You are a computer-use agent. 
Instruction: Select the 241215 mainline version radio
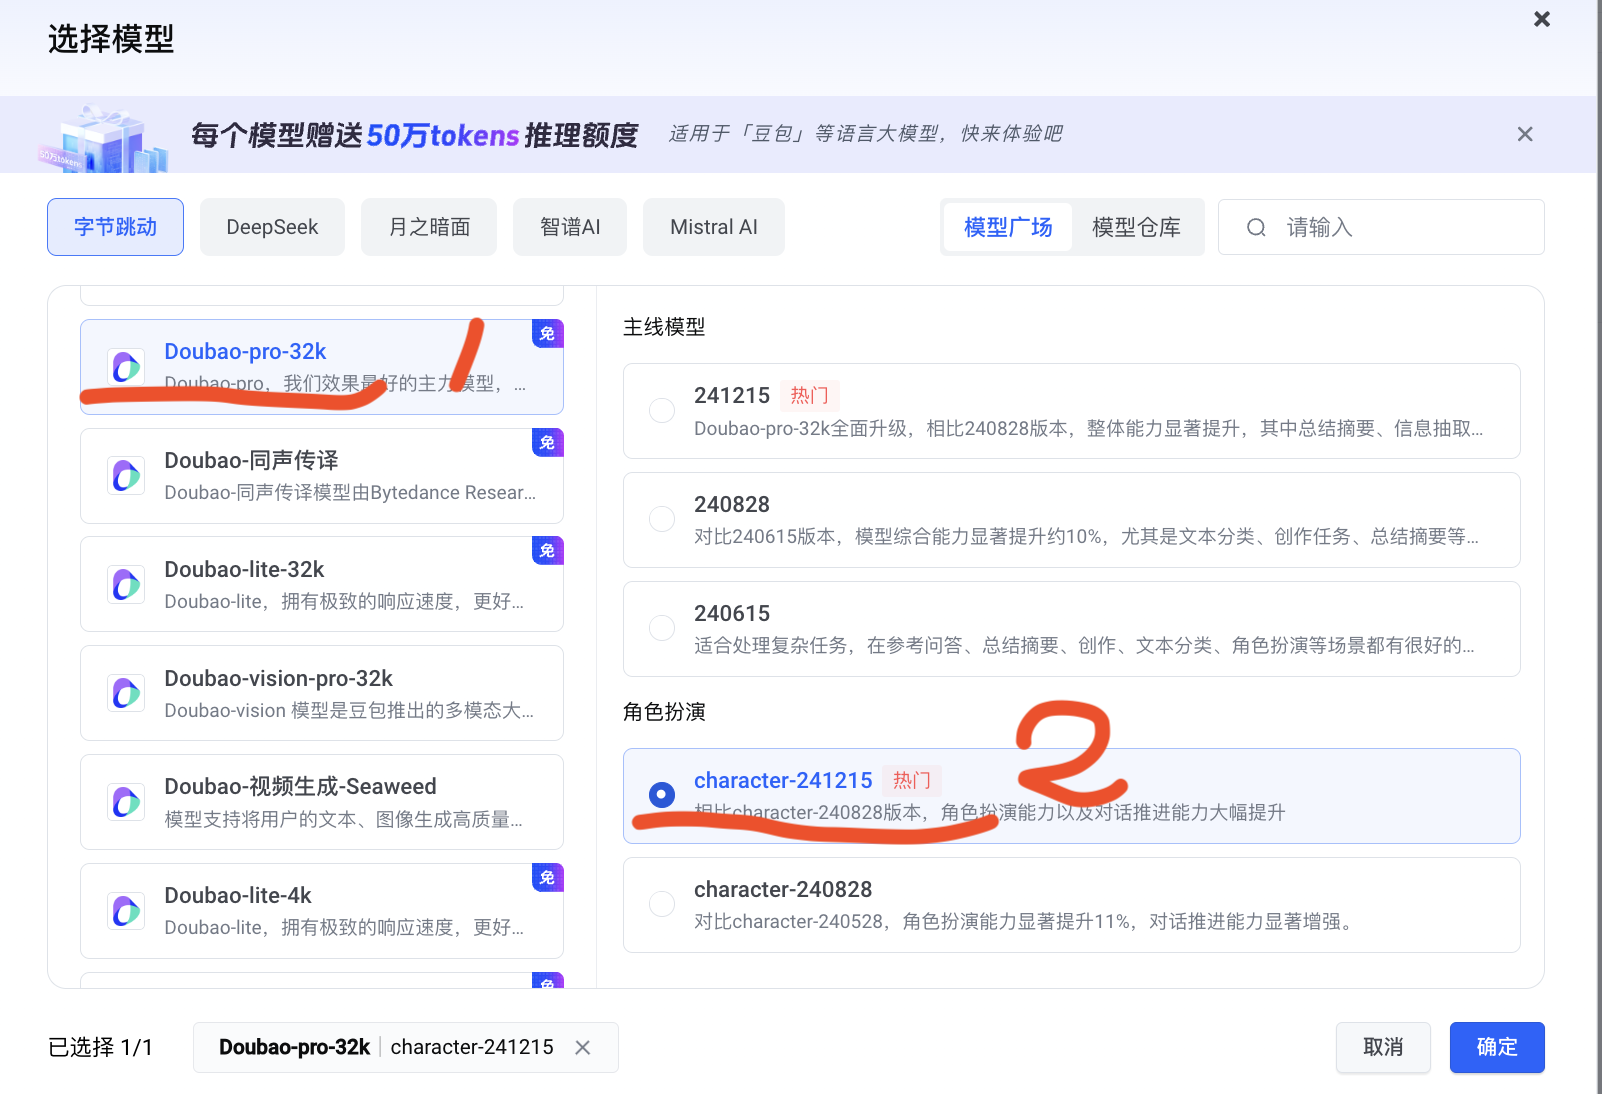(x=662, y=411)
